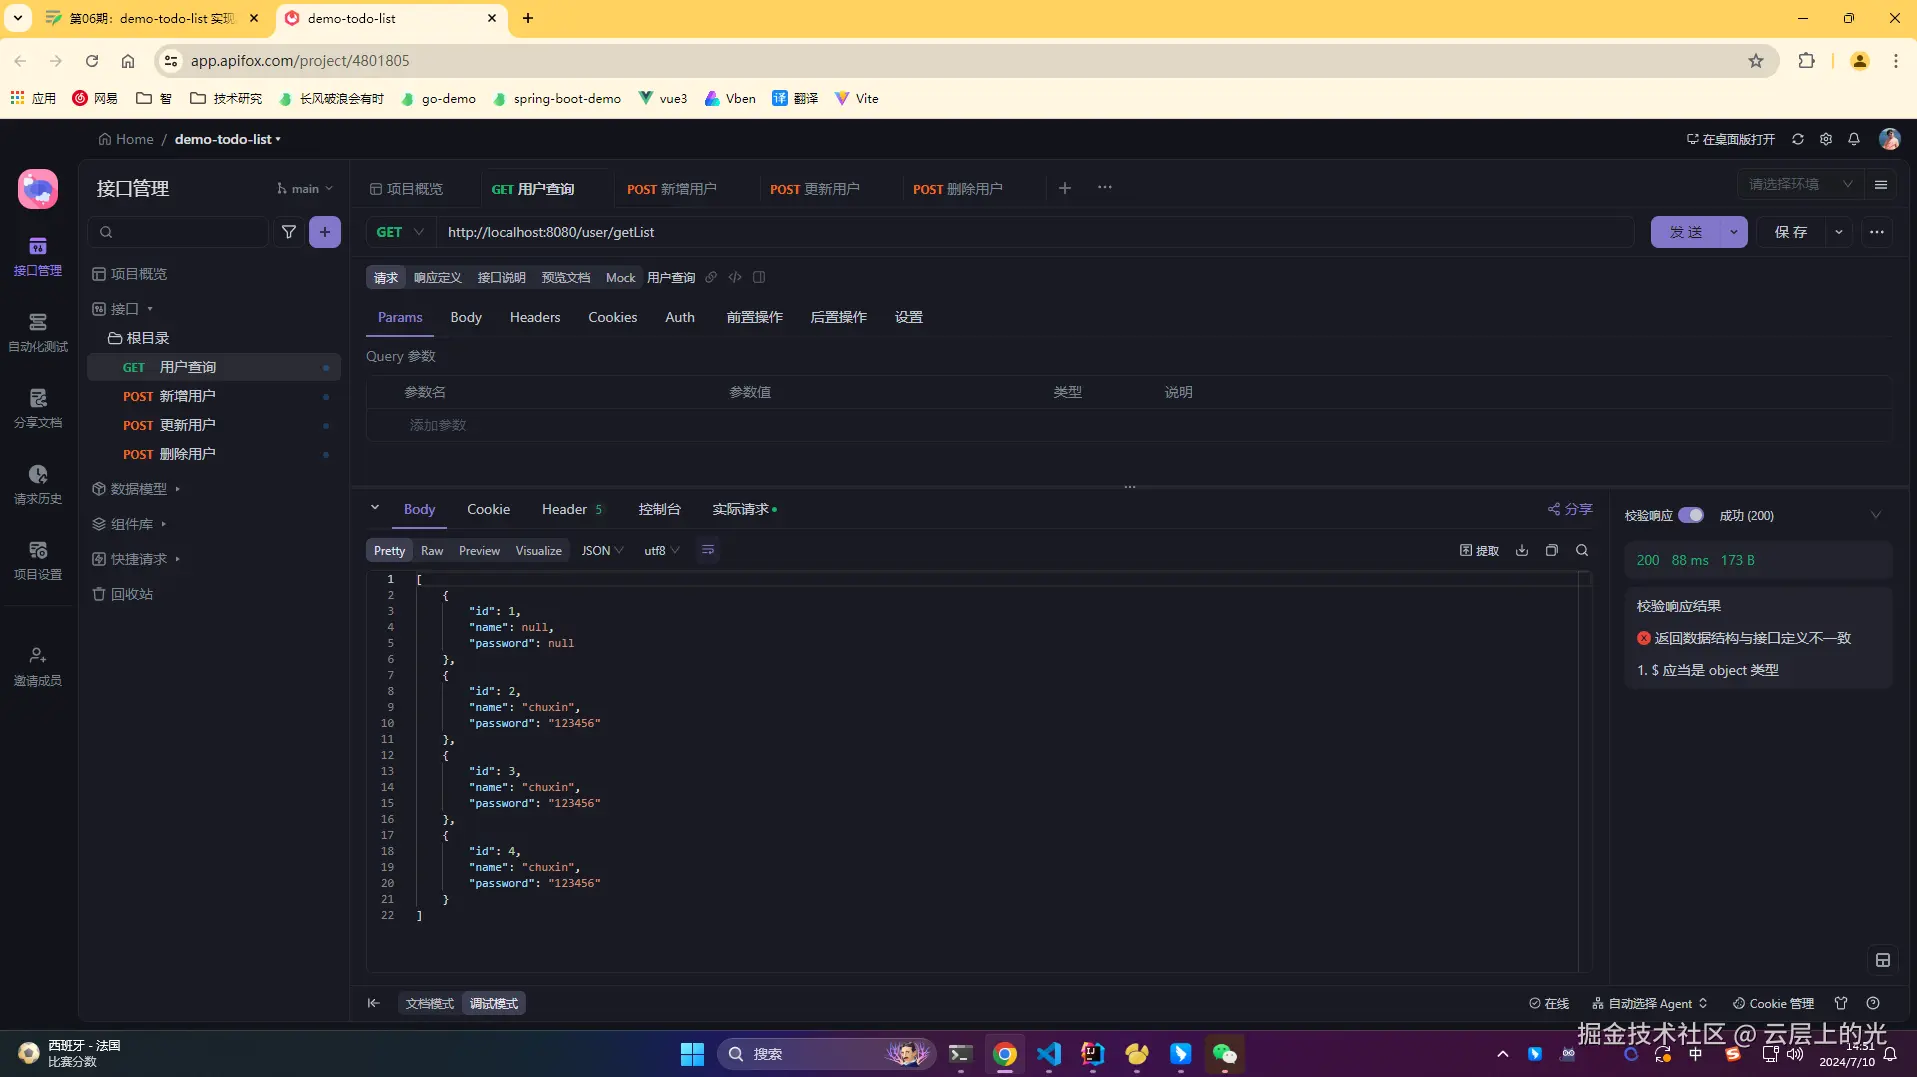Viewport: 1917px width, 1077px height.
Task: Open the user avatar menu
Action: [x=1889, y=139]
